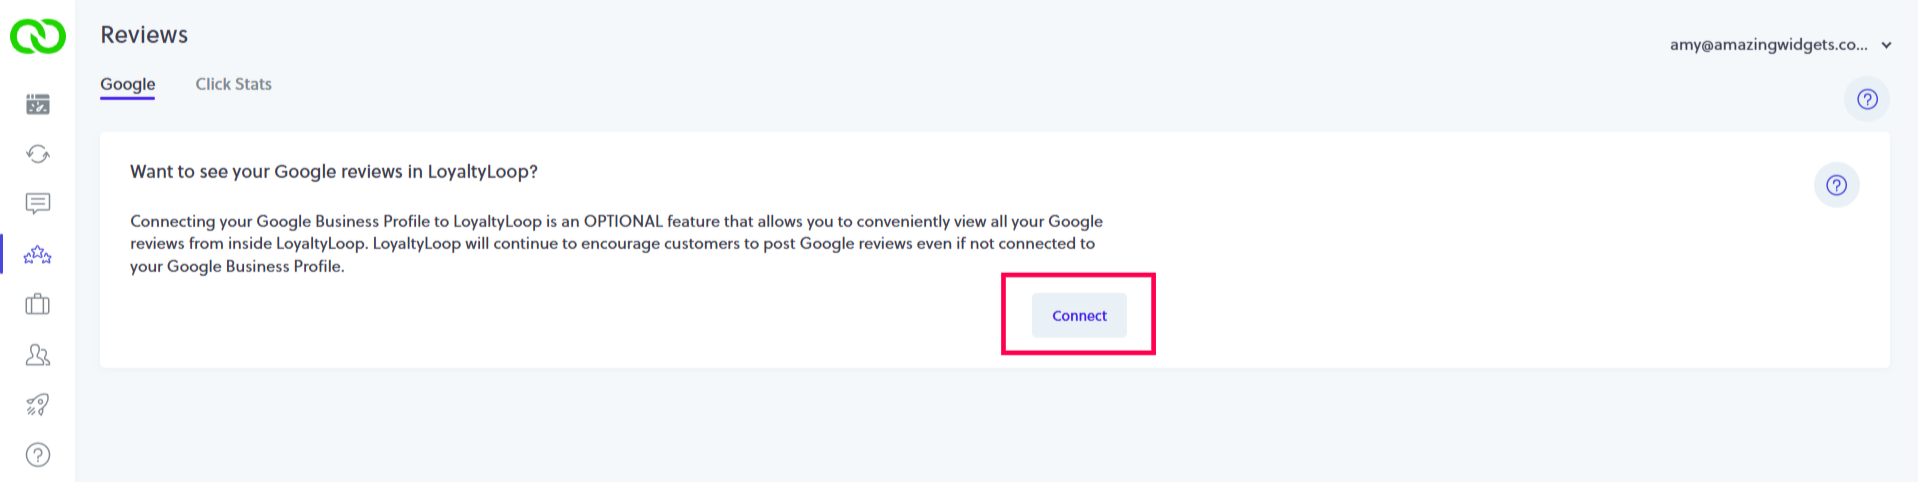Screen dimensions: 1918x482
Task: Switch to the Click Stats tab
Action: click(233, 84)
